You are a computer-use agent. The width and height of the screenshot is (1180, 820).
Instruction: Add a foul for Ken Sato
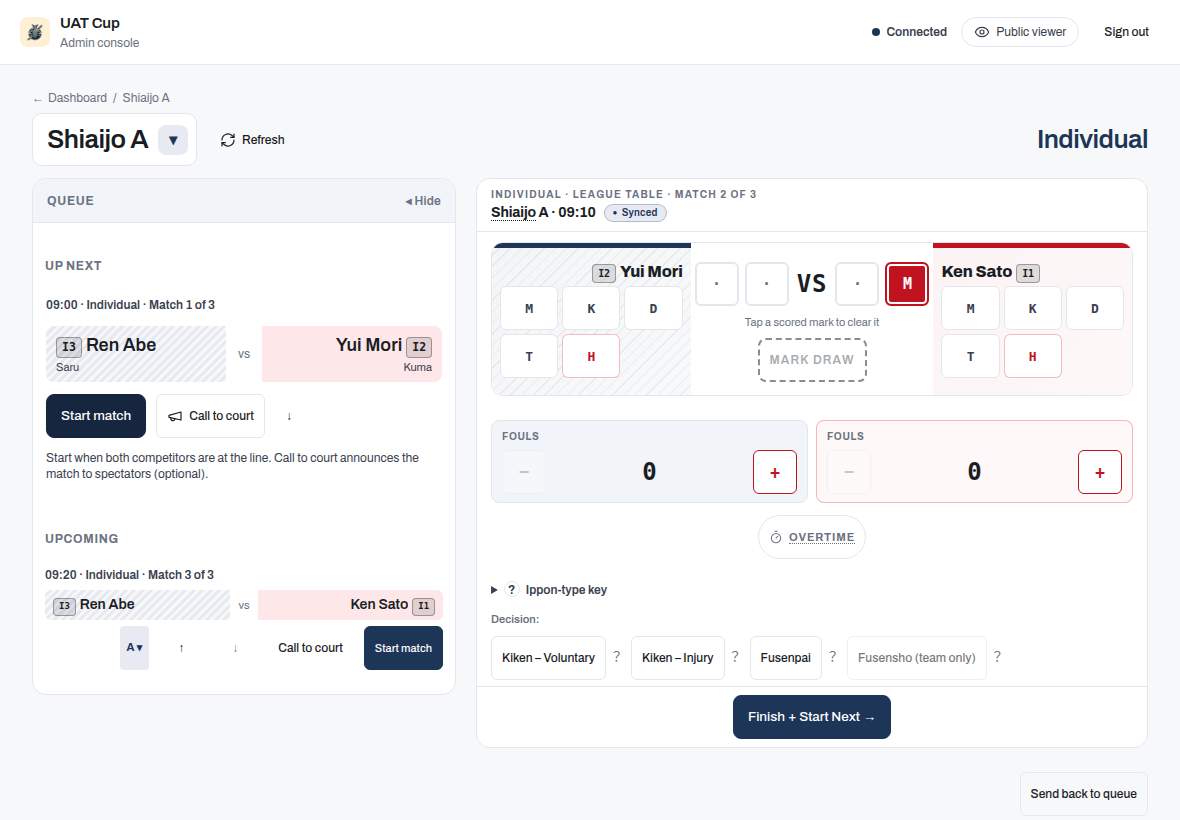tap(1099, 472)
